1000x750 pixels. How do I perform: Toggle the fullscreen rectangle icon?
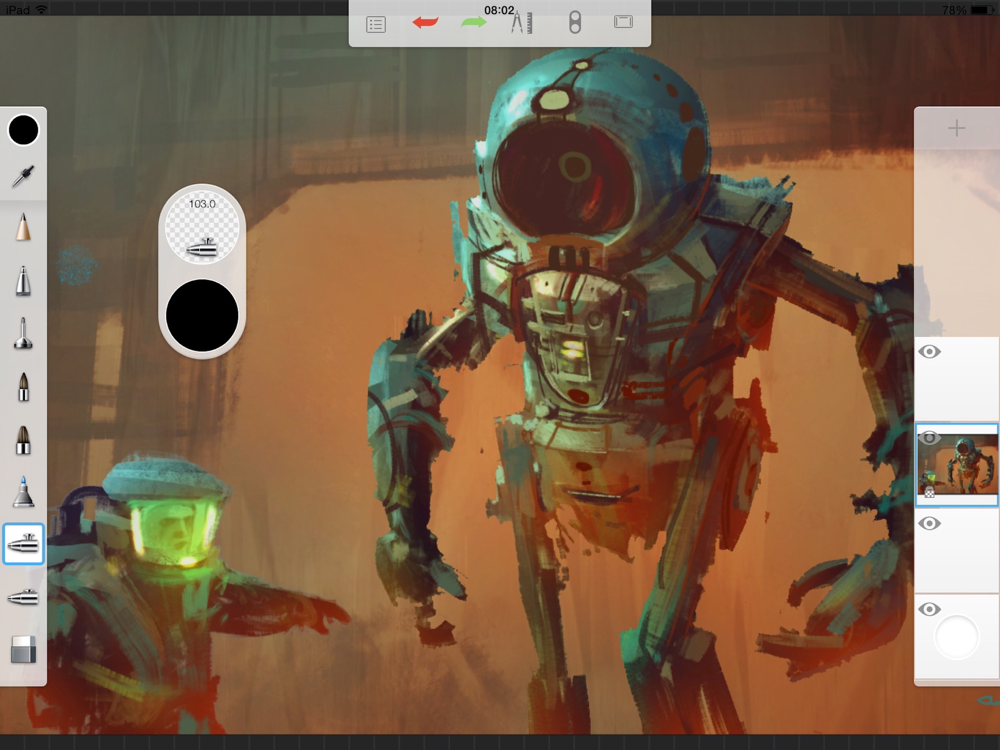pos(623,22)
